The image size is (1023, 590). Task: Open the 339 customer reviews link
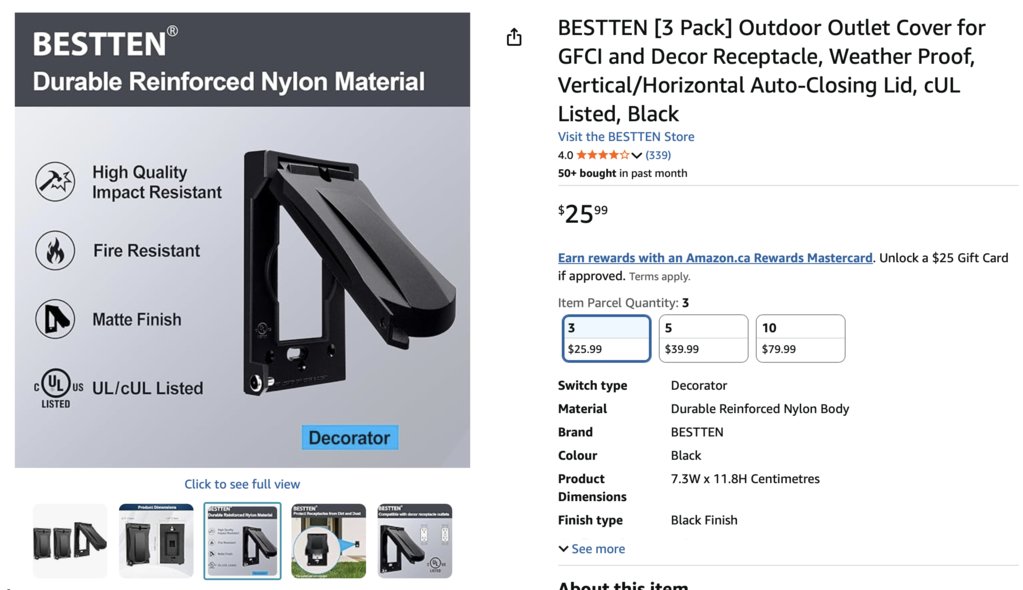(x=658, y=155)
